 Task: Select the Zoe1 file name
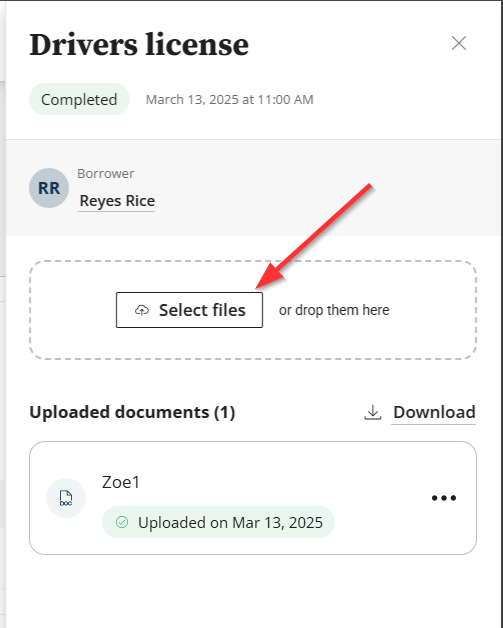[121, 482]
